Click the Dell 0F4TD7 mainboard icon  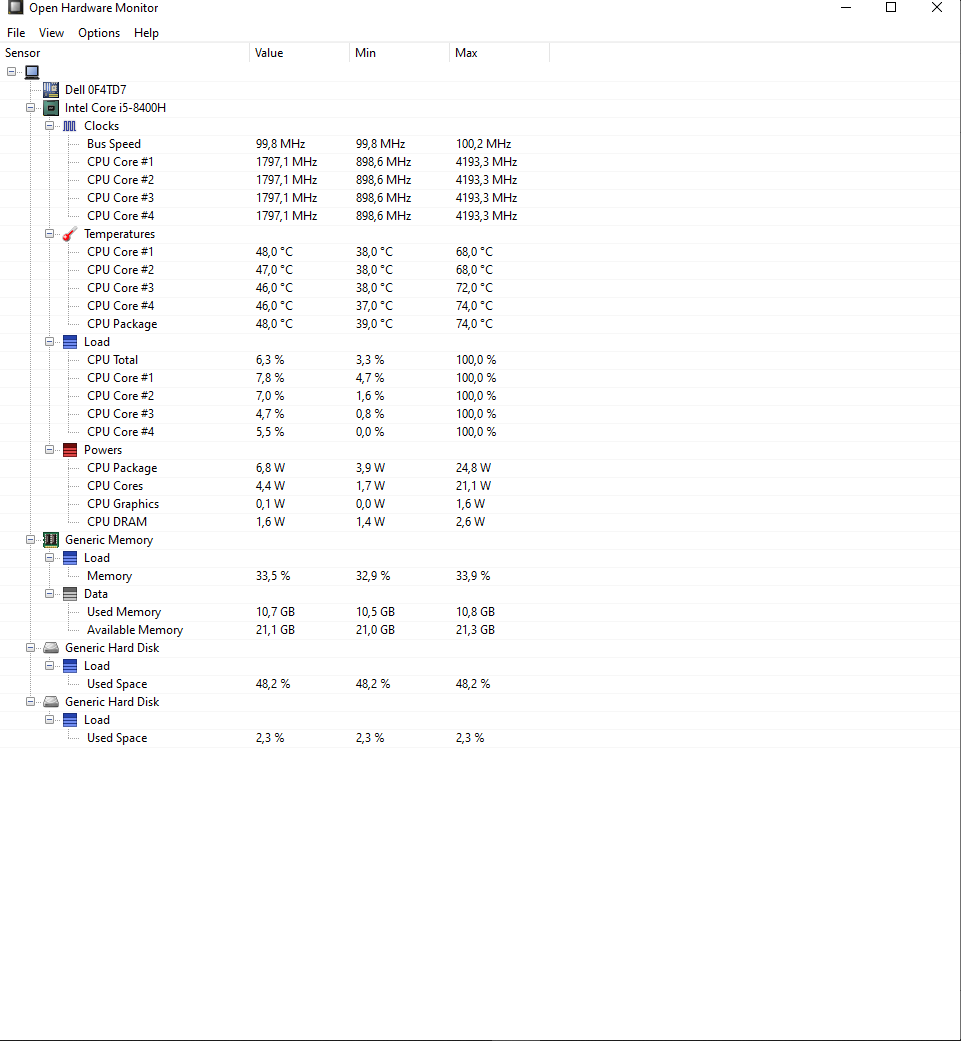click(x=51, y=90)
